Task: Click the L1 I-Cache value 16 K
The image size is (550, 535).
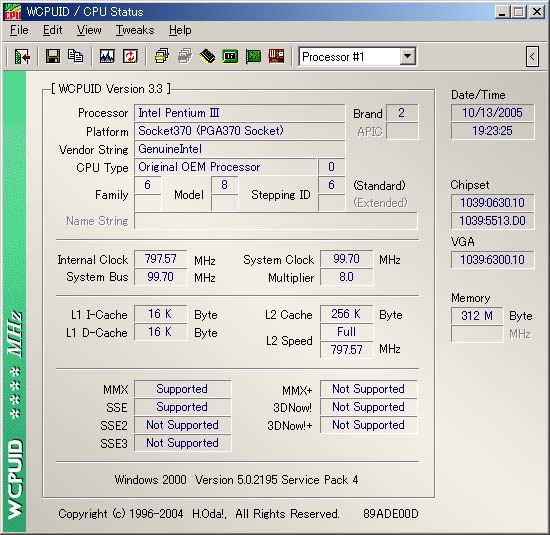Action: click(161, 314)
